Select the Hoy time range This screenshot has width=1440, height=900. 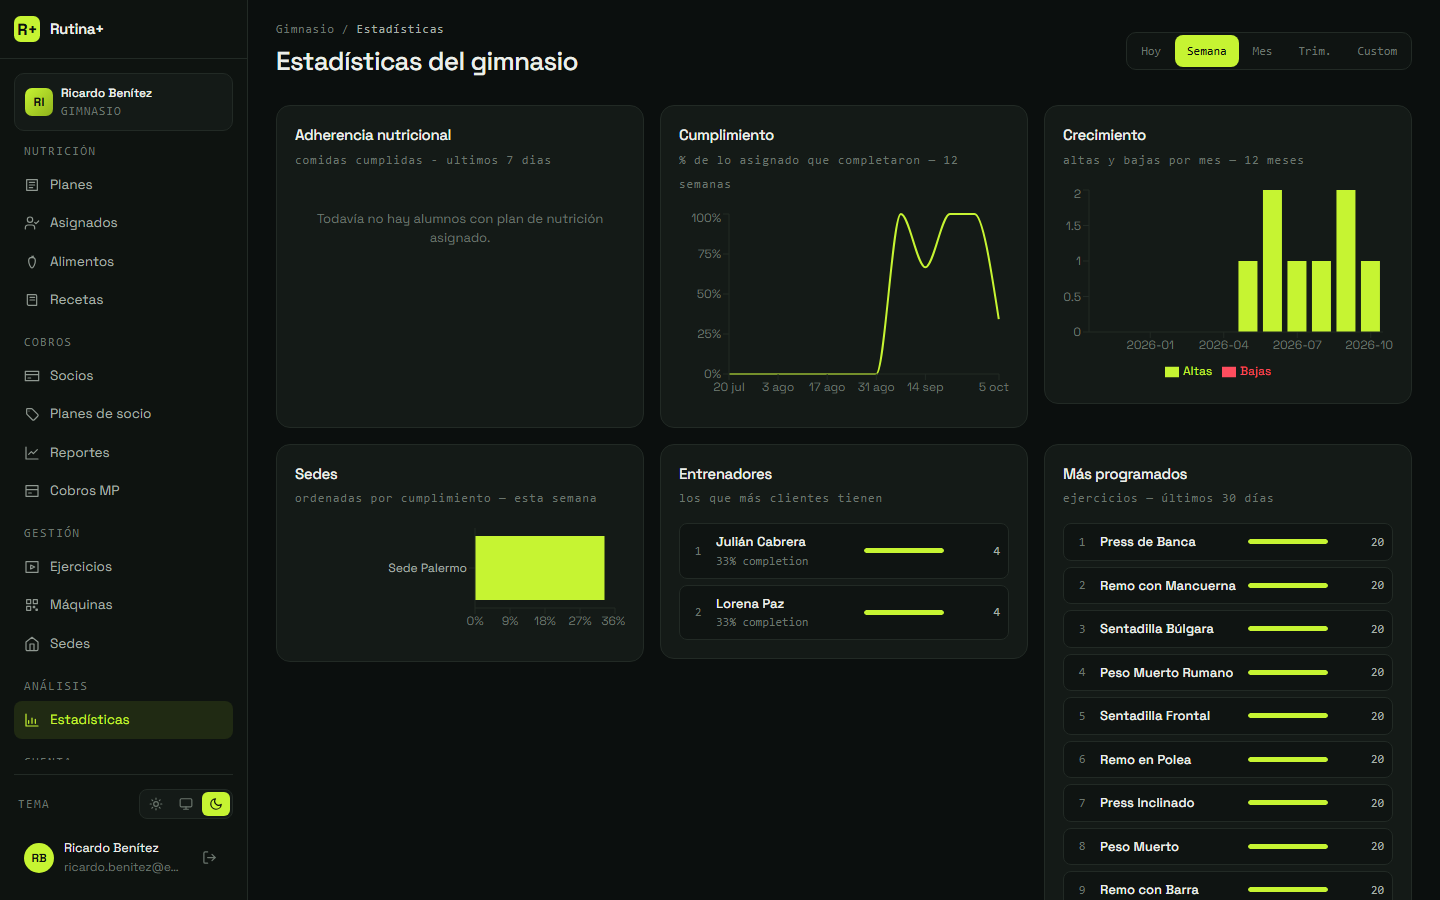click(x=1151, y=51)
